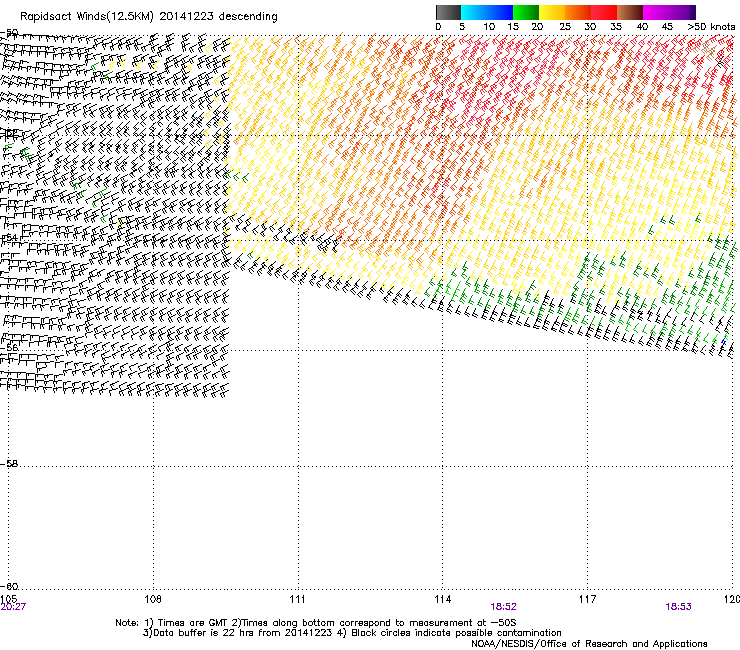The image size is (740, 650).
Task: Click the longitude label 111
Action: point(297,599)
